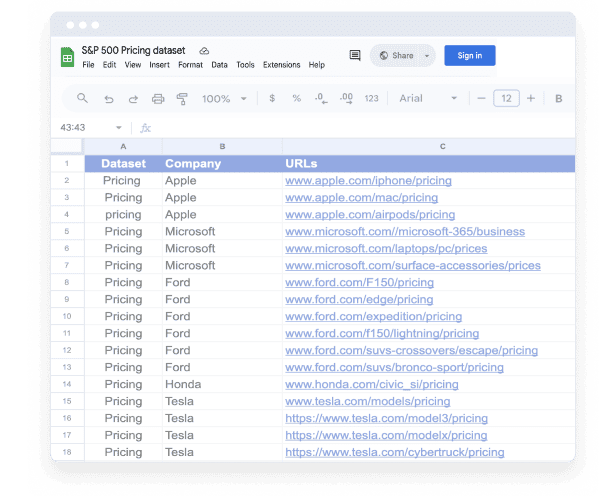Print the spreadsheet
The width and height of the screenshot is (615, 497).
click(x=158, y=98)
